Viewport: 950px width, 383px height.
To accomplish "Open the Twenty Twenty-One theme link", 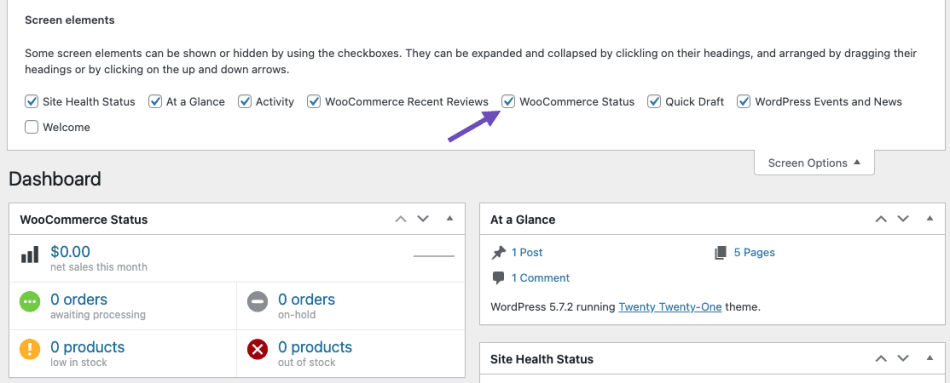I will tap(670, 307).
